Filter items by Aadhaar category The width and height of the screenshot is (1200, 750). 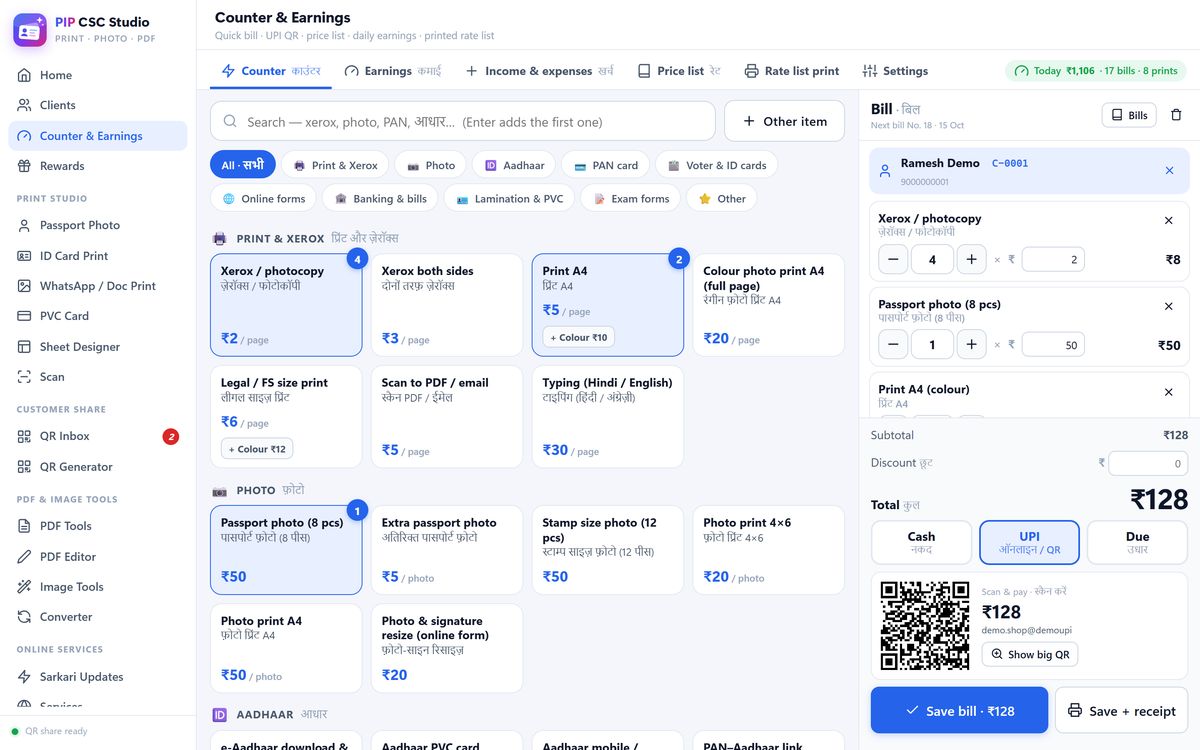(x=514, y=165)
